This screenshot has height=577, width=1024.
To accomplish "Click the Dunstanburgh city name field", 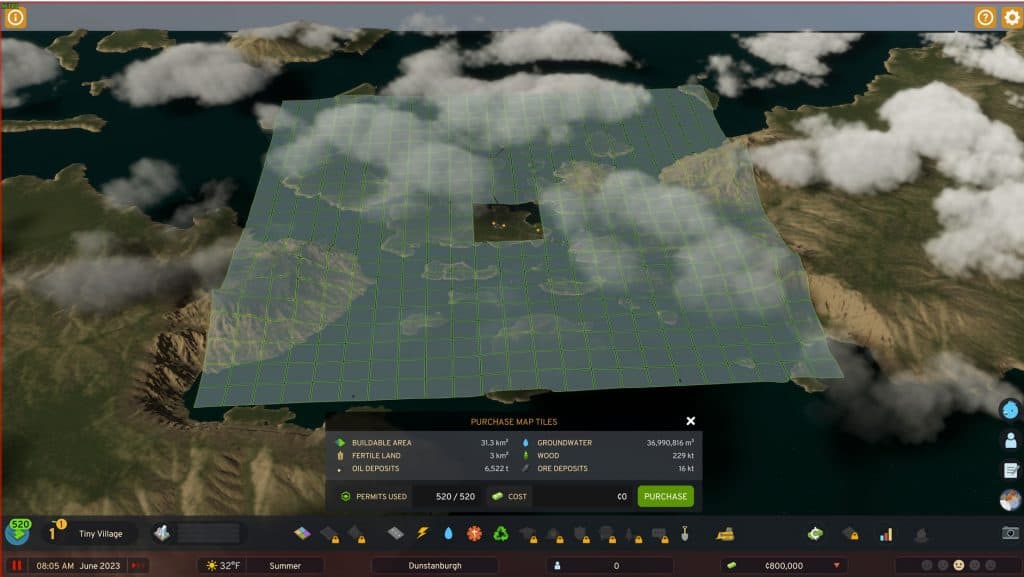I will point(435,565).
